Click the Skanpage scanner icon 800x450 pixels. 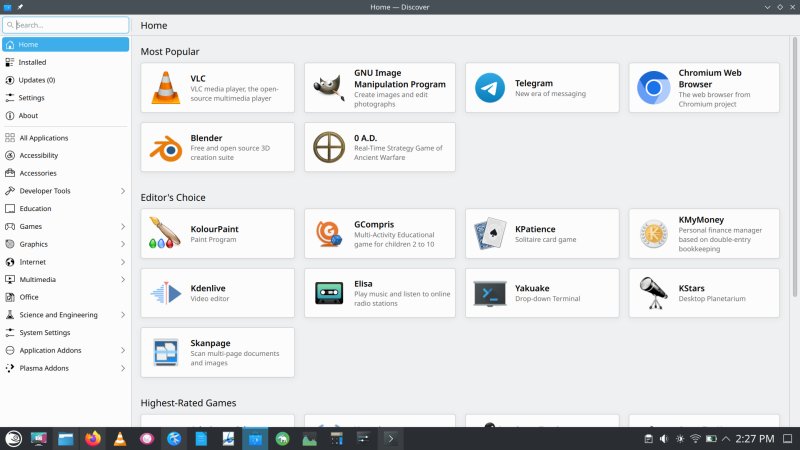coord(166,353)
